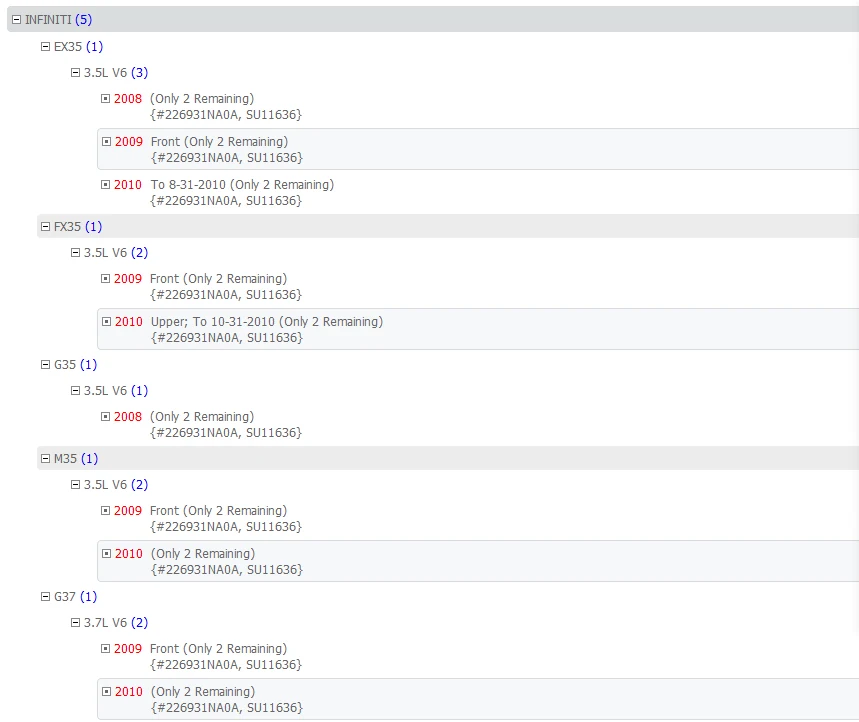Screen dimensions: 859x722
Task: Click year 2009 under G37
Action: 128,649
